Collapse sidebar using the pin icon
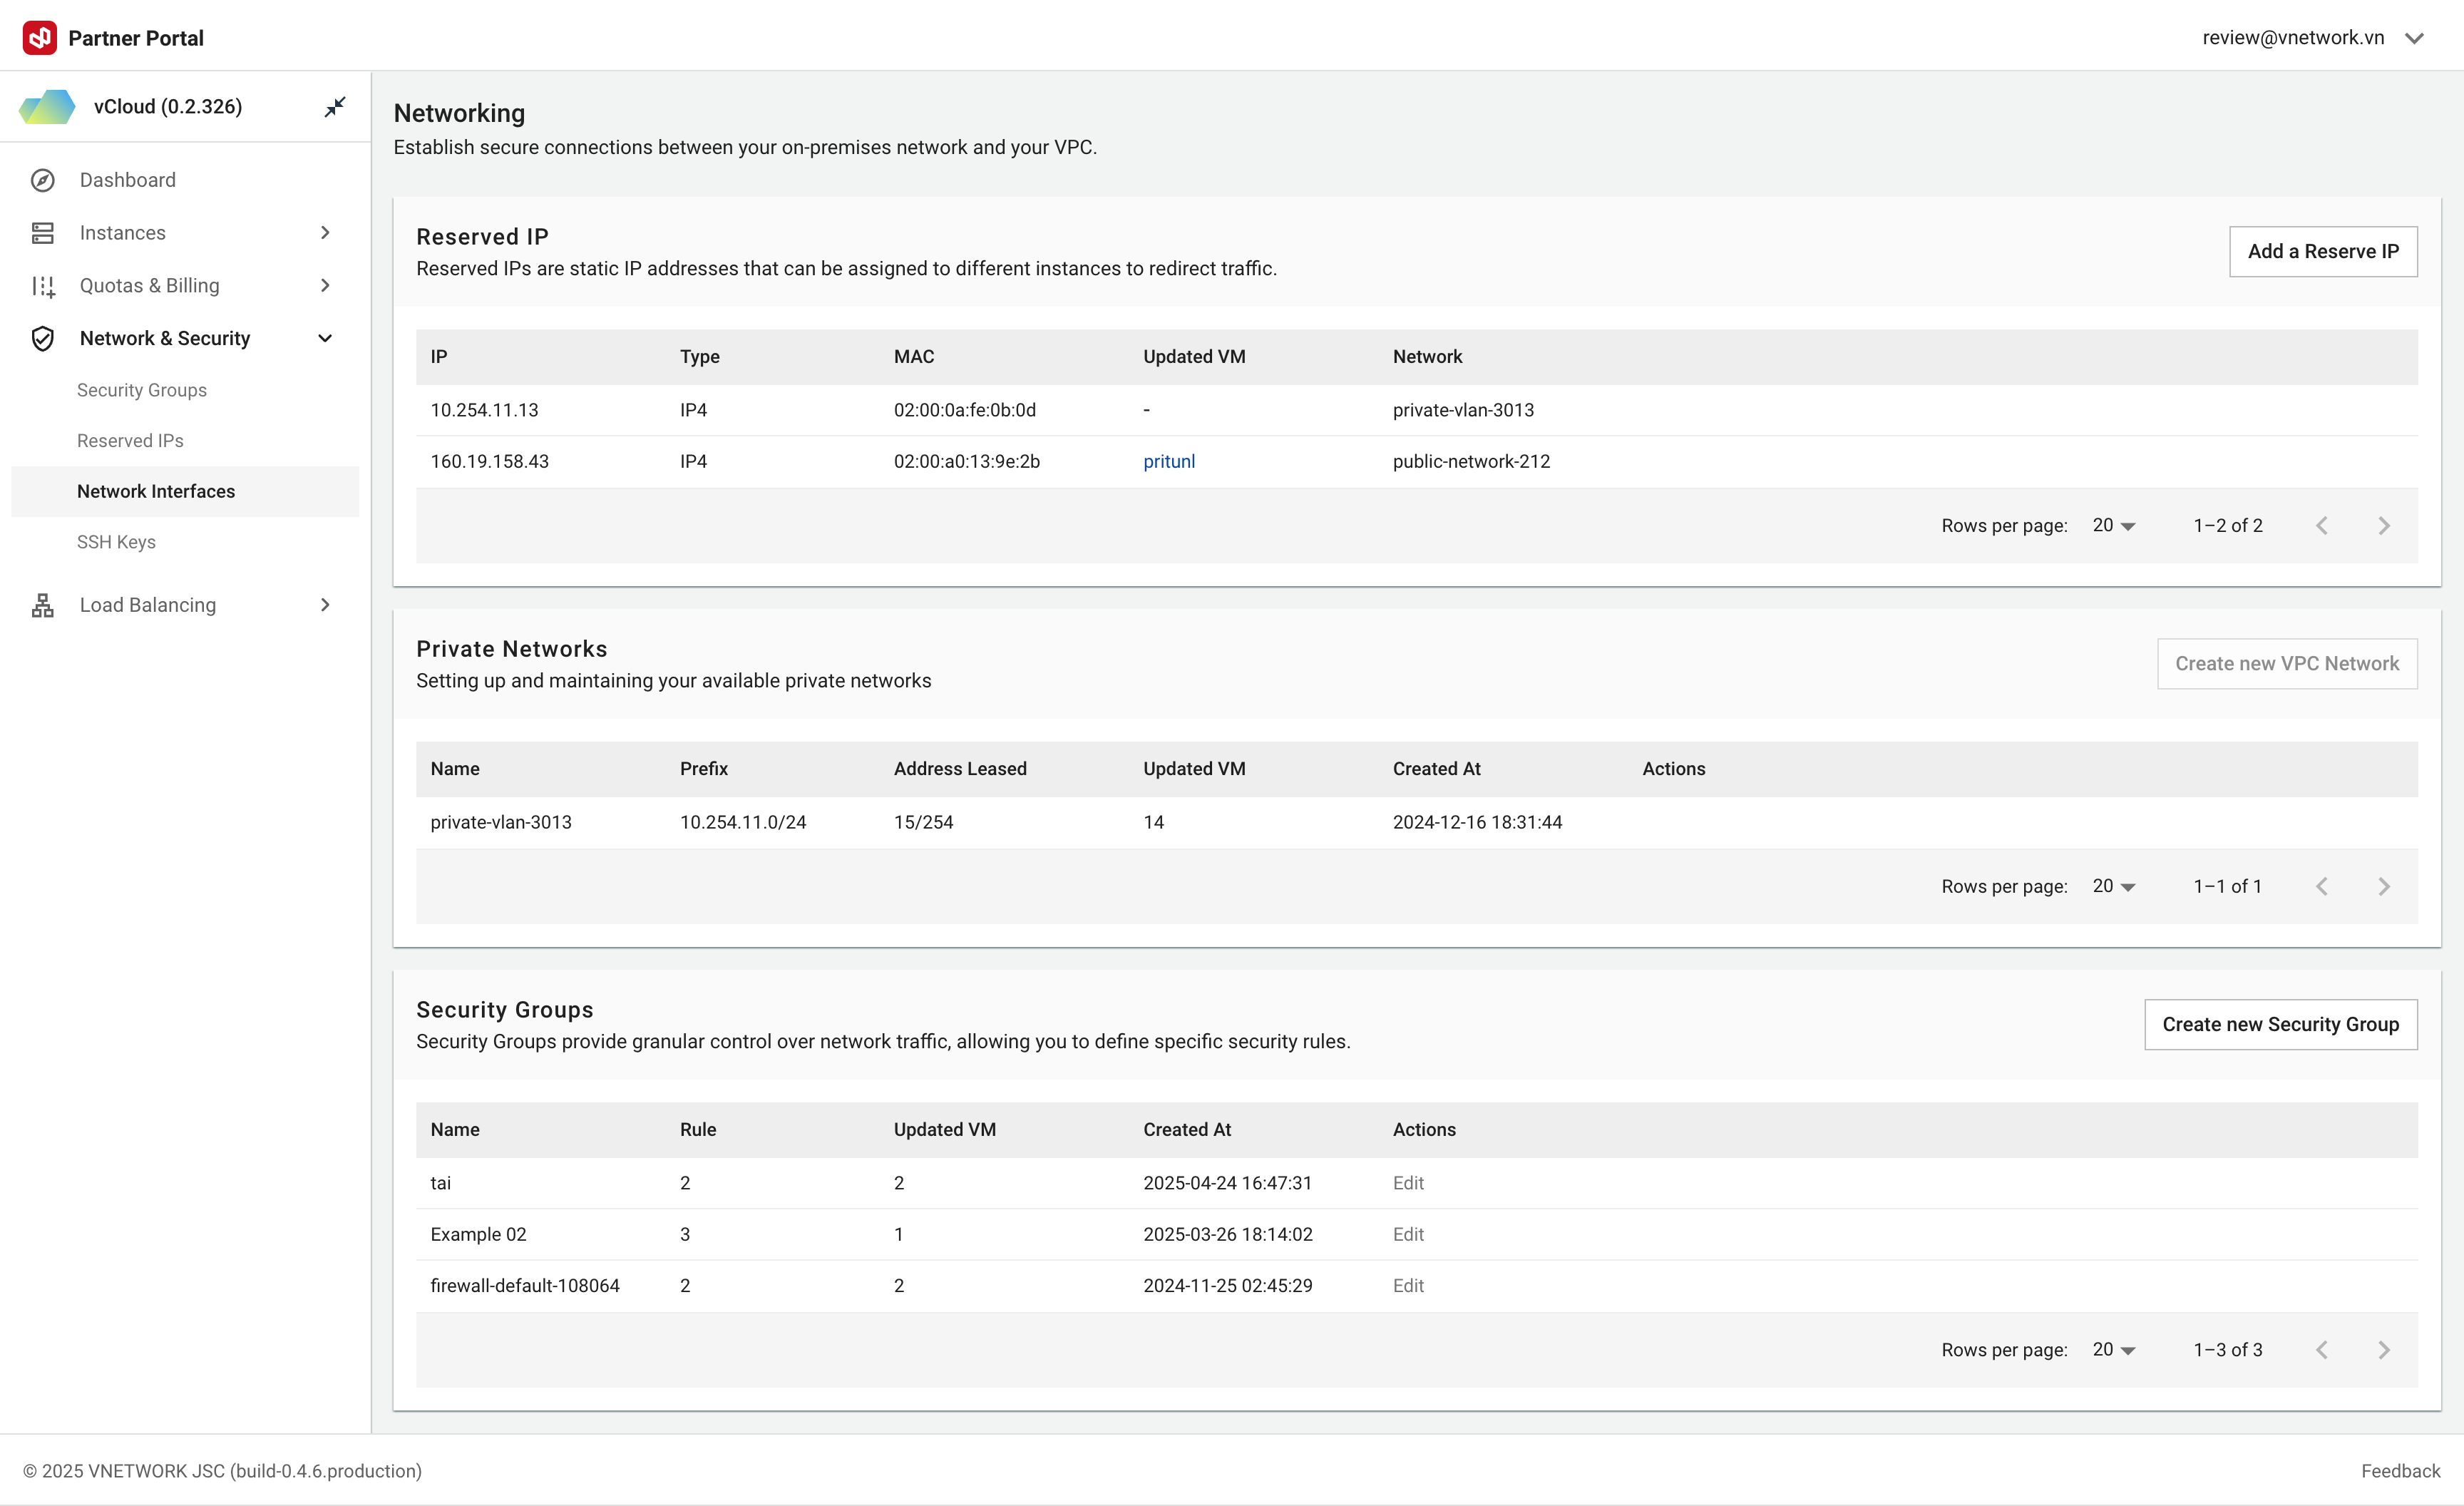 pos(335,106)
